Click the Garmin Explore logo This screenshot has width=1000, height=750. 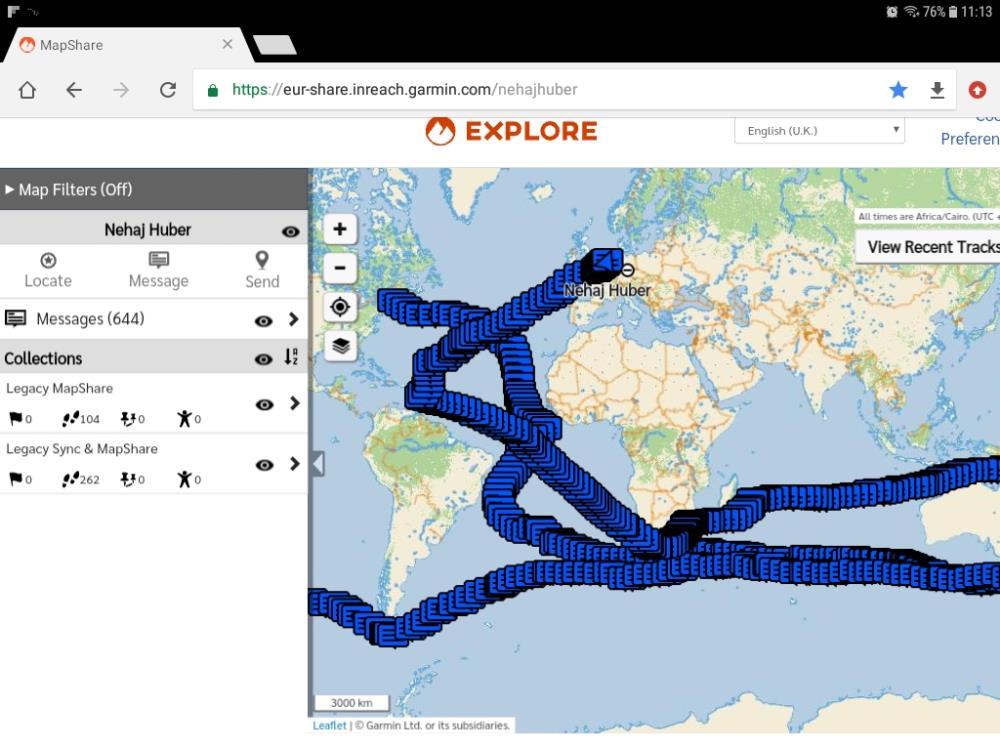[x=511, y=131]
